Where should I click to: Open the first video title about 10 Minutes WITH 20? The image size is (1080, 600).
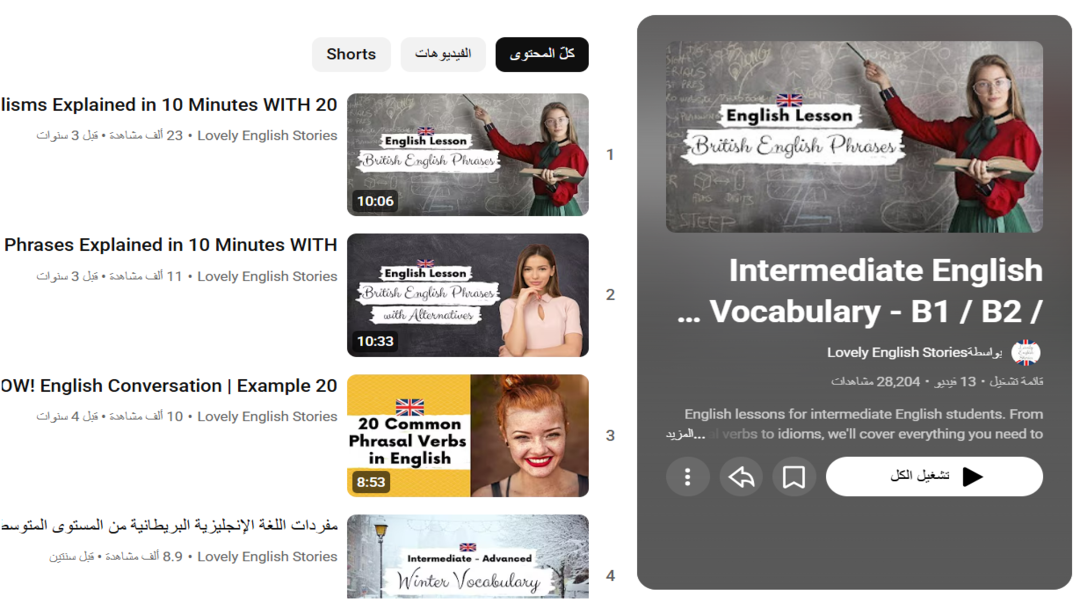click(168, 105)
